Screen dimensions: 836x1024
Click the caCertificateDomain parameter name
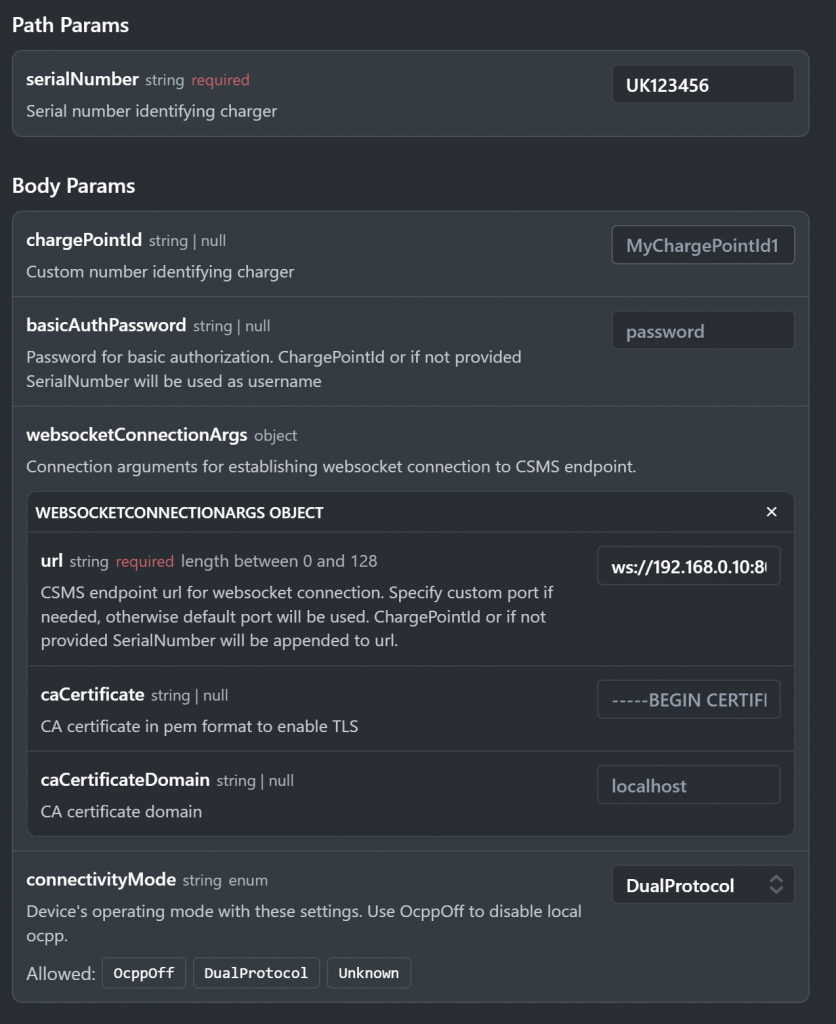click(125, 780)
